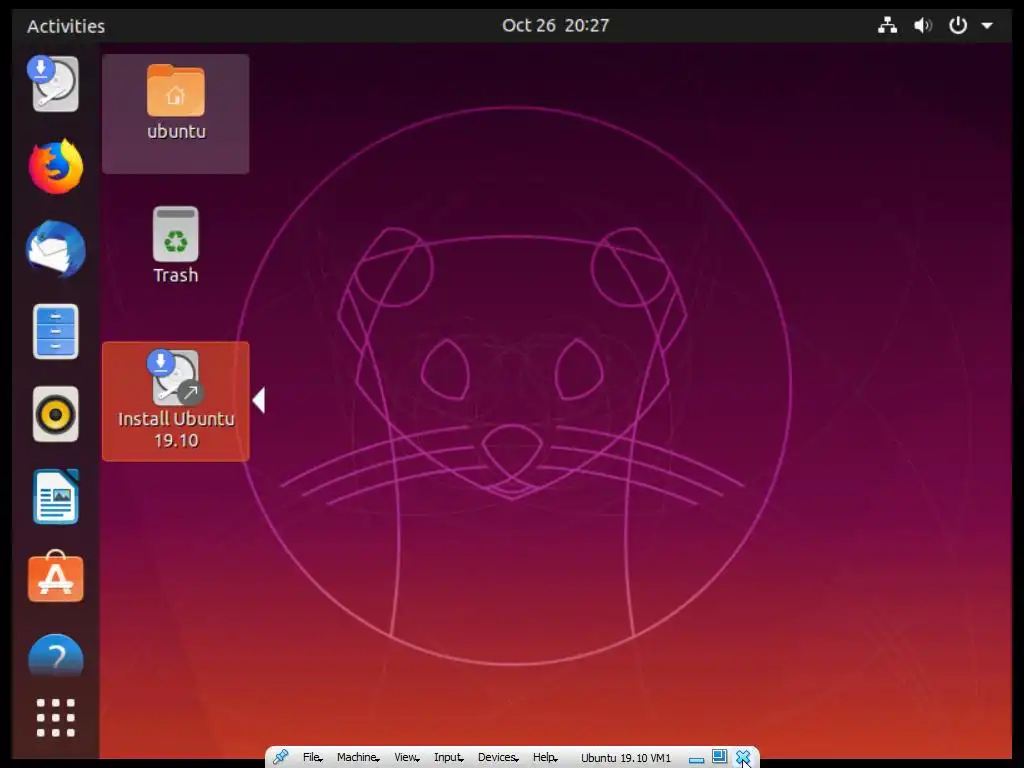1024x768 pixels.
Task: Open the File menu in VirtualBox toolbar
Action: (x=312, y=757)
